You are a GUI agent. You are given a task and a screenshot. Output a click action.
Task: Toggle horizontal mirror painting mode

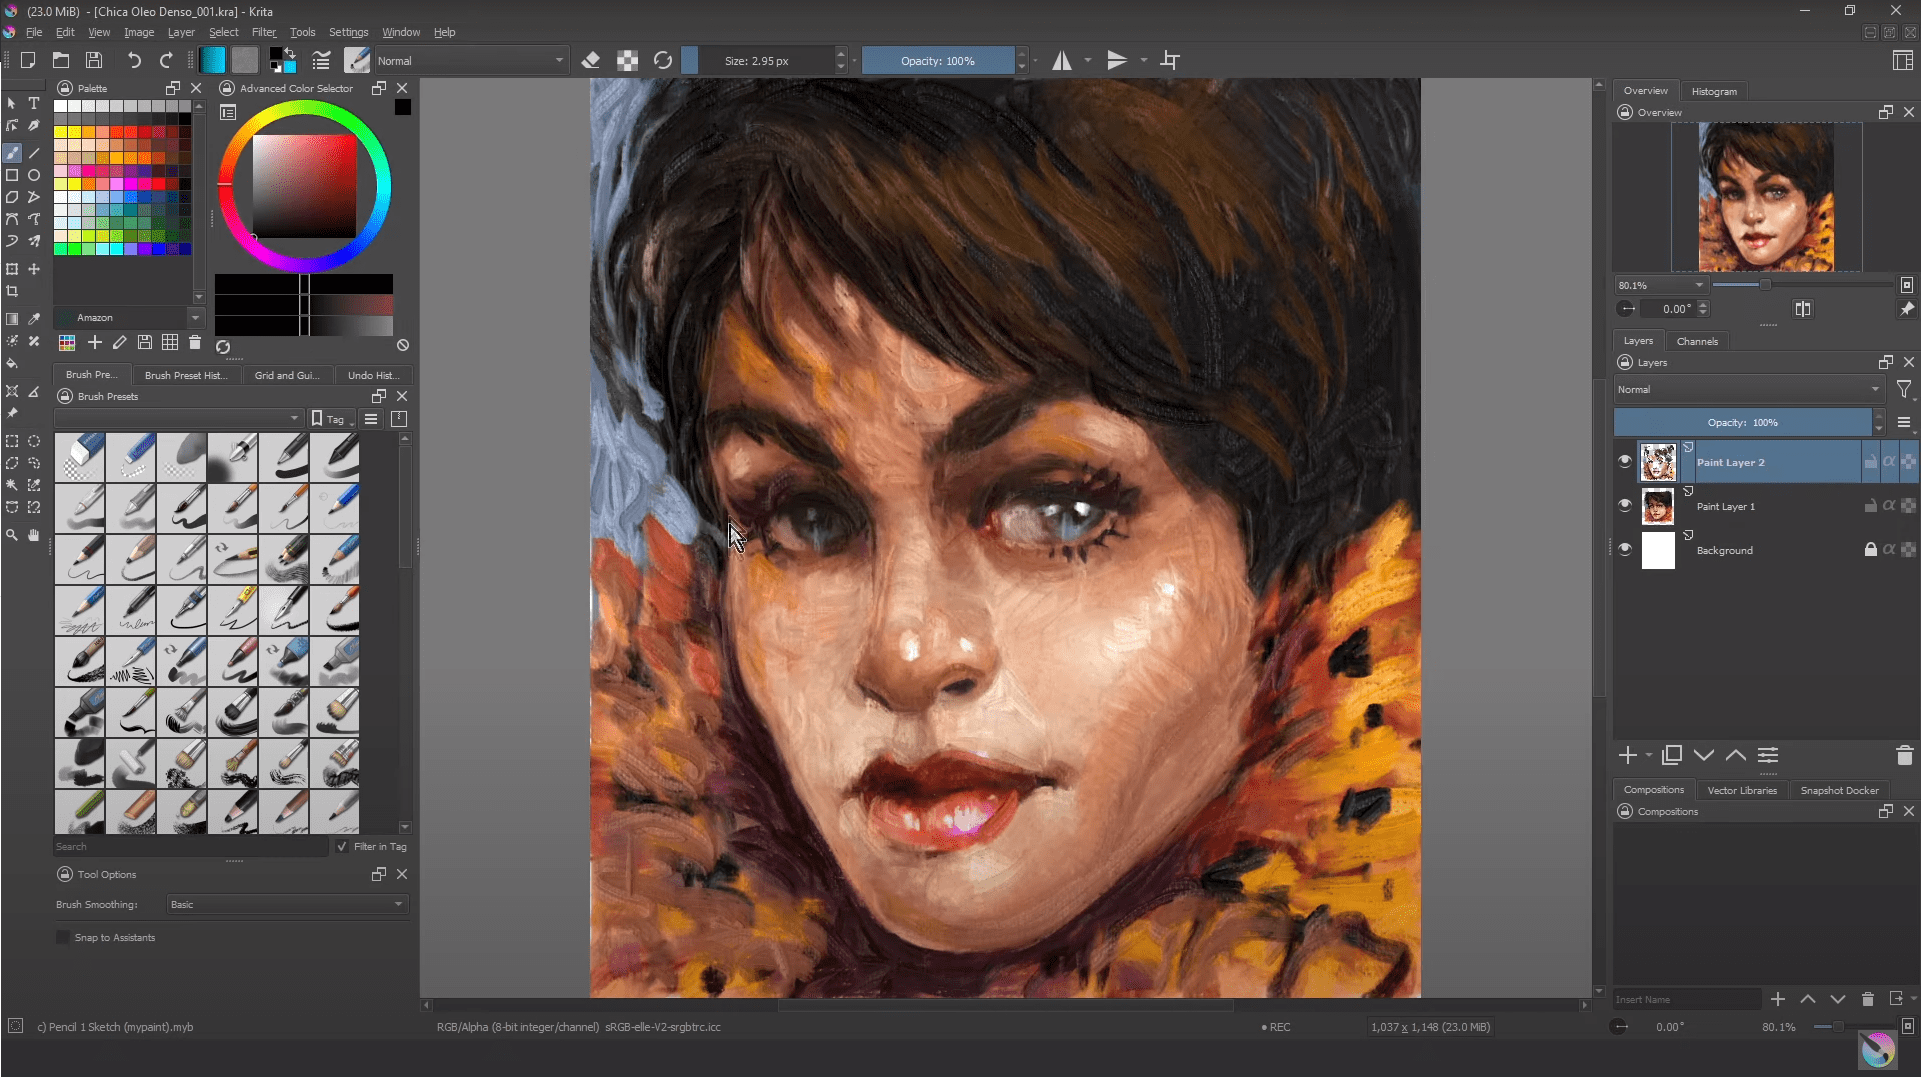[1061, 60]
